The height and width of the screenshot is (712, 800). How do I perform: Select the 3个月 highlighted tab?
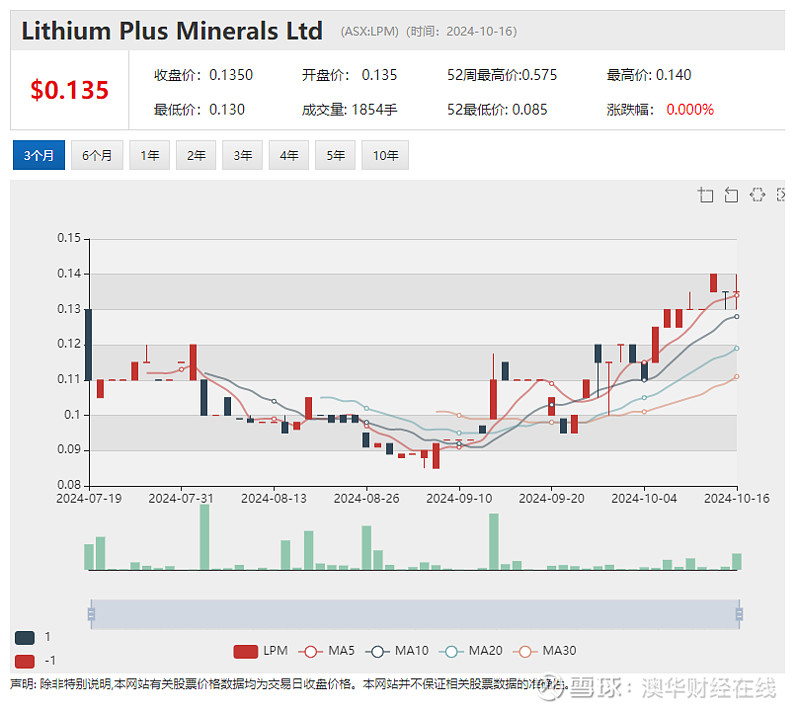coord(38,155)
